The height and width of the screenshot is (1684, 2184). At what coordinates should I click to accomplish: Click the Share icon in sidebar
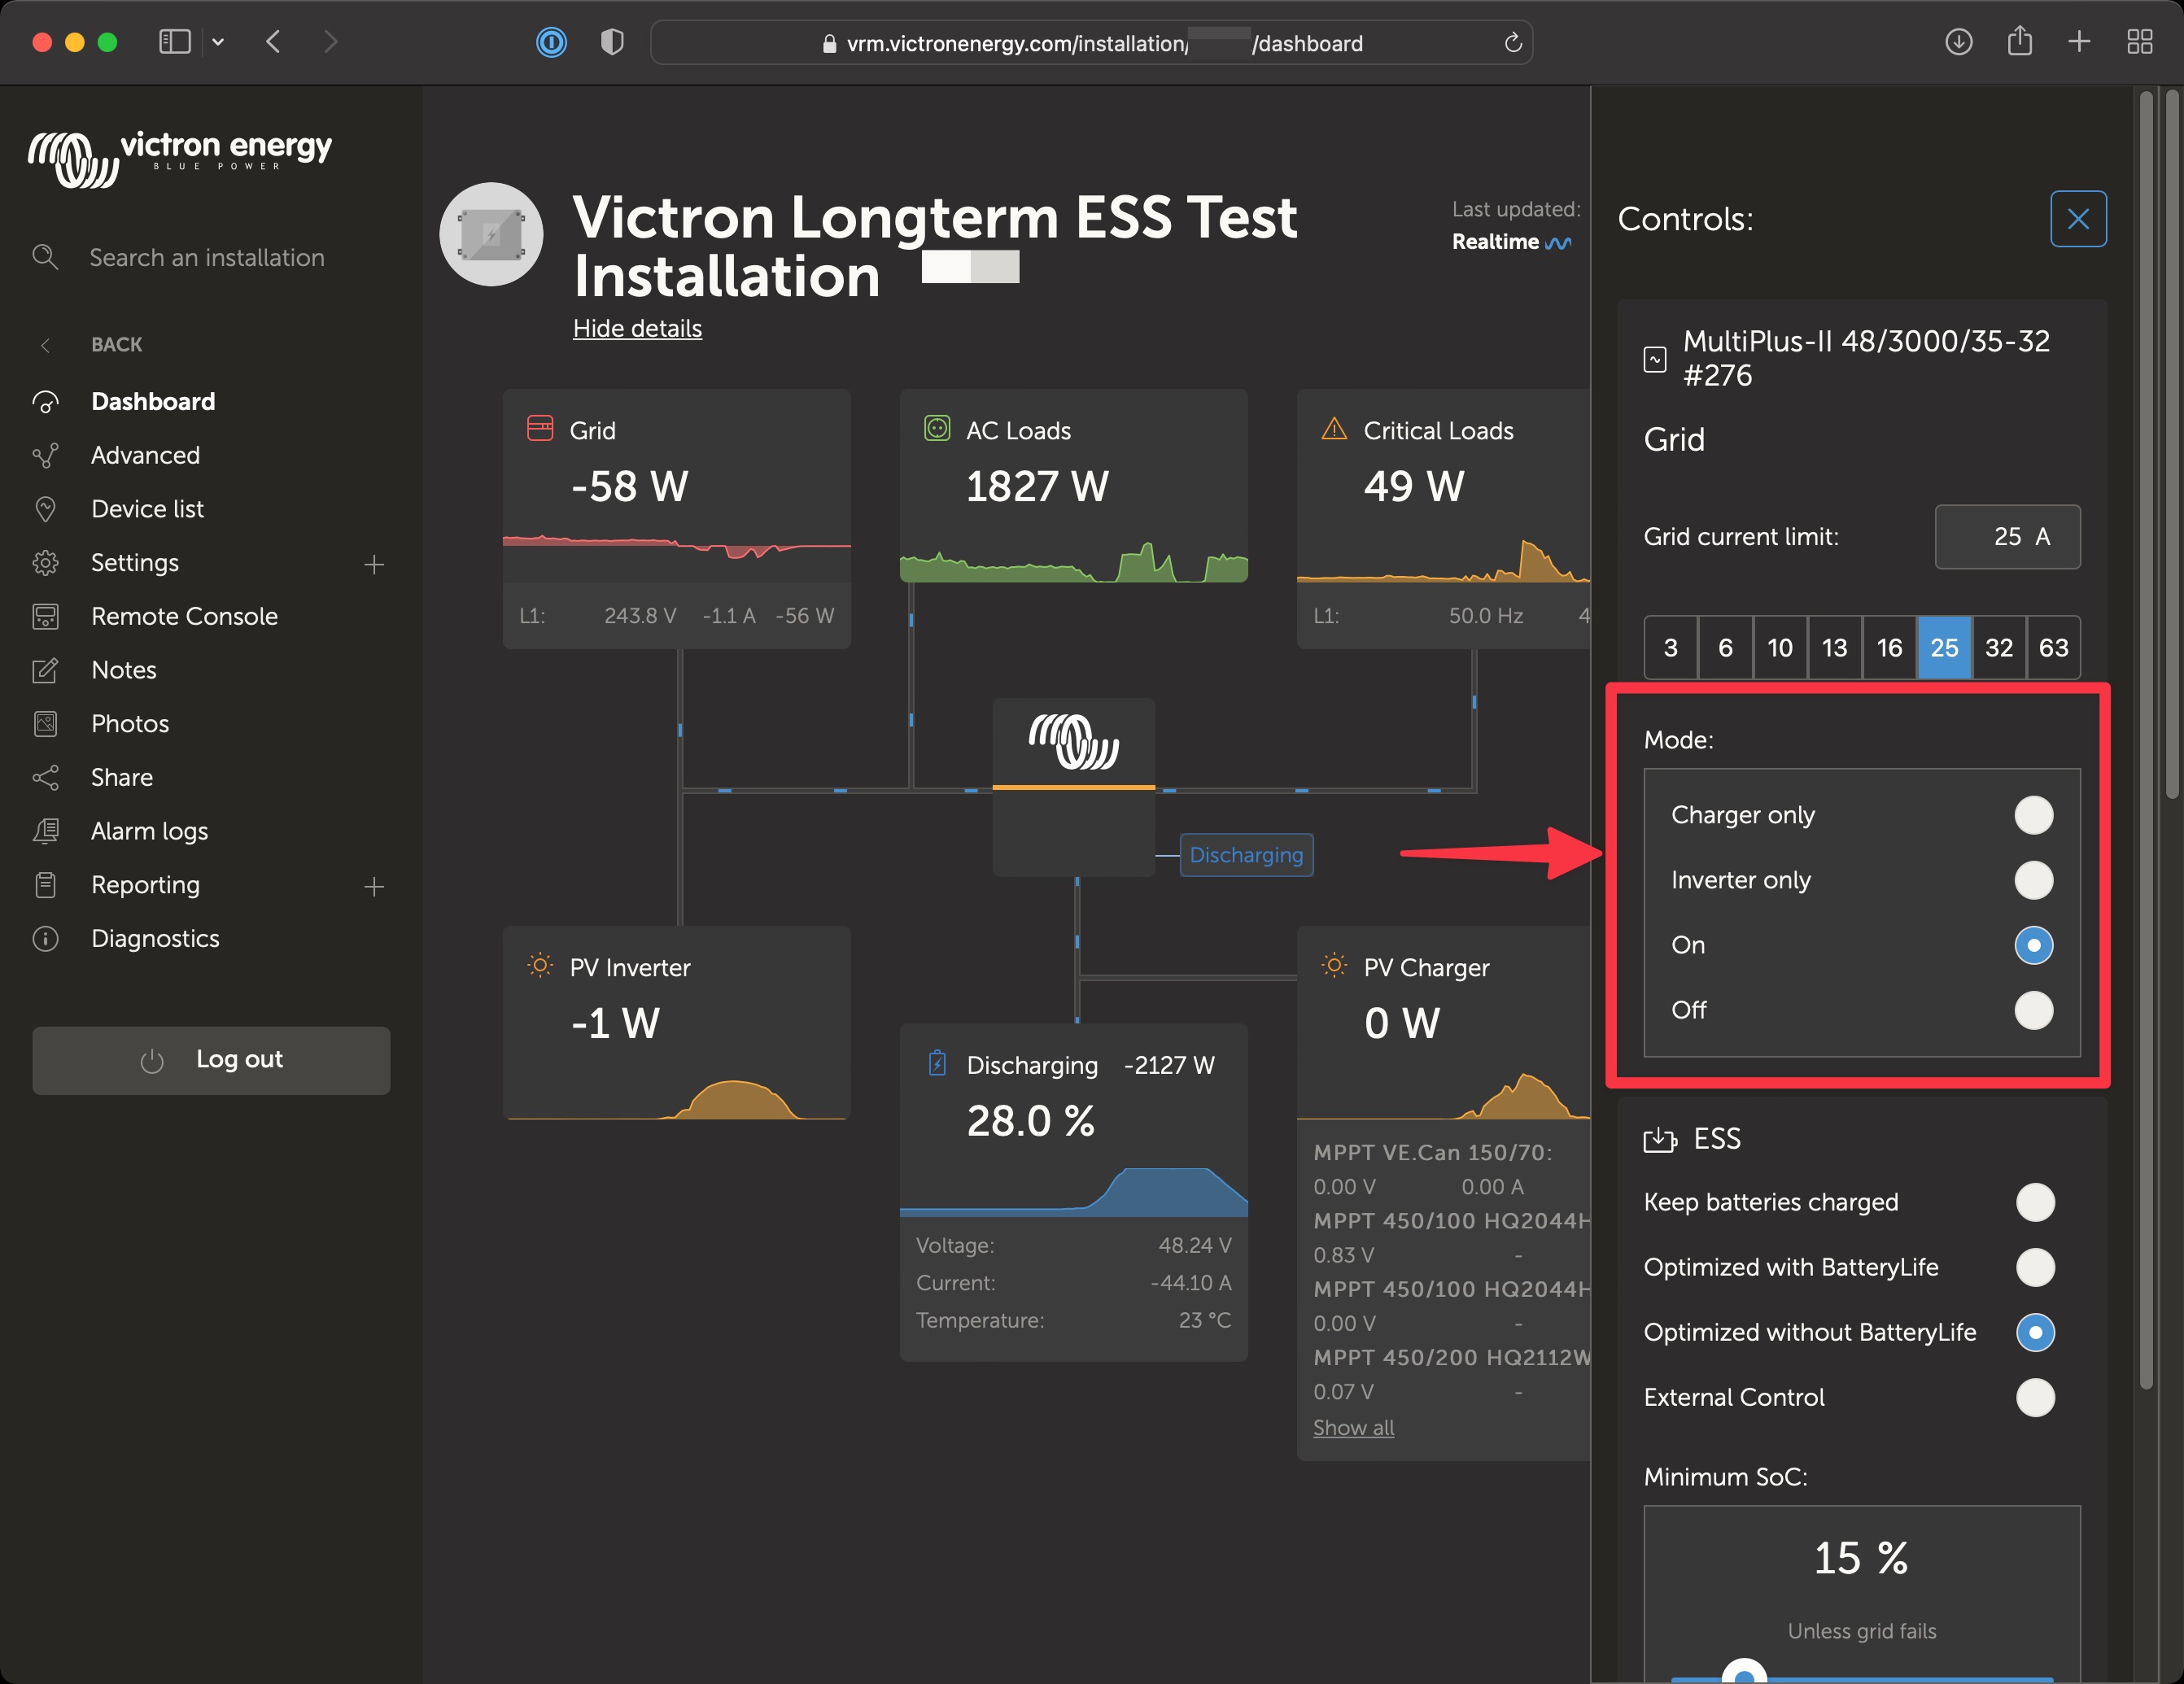click(x=46, y=777)
